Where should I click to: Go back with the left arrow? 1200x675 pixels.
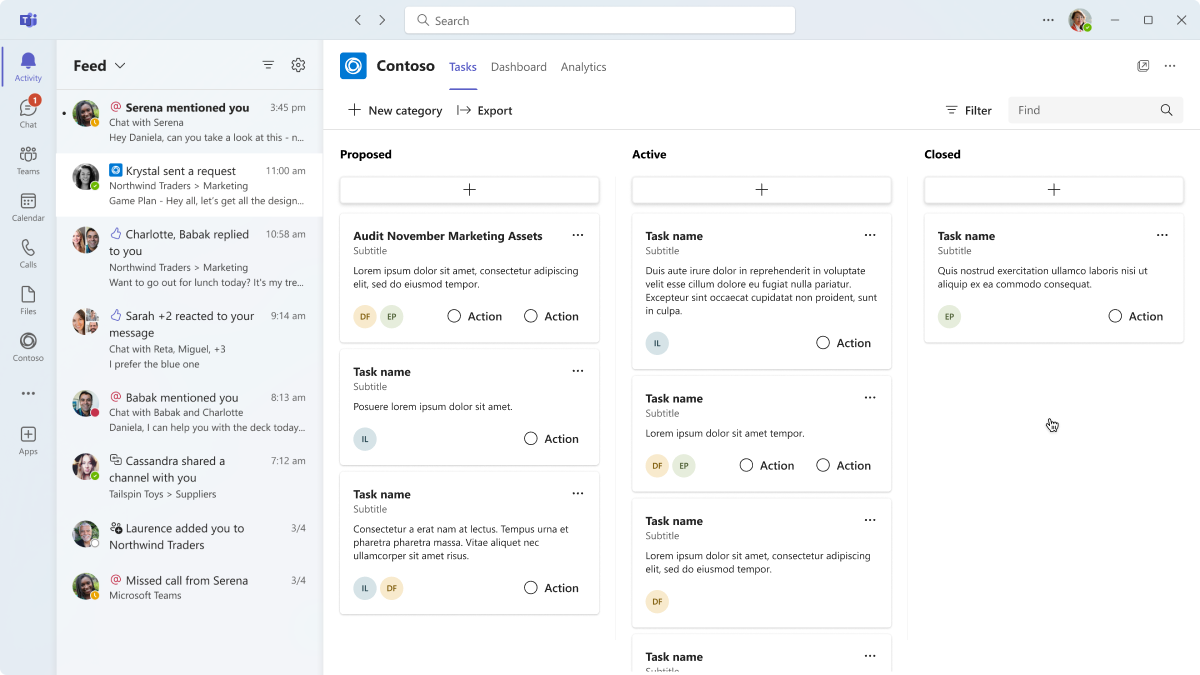coord(358,20)
